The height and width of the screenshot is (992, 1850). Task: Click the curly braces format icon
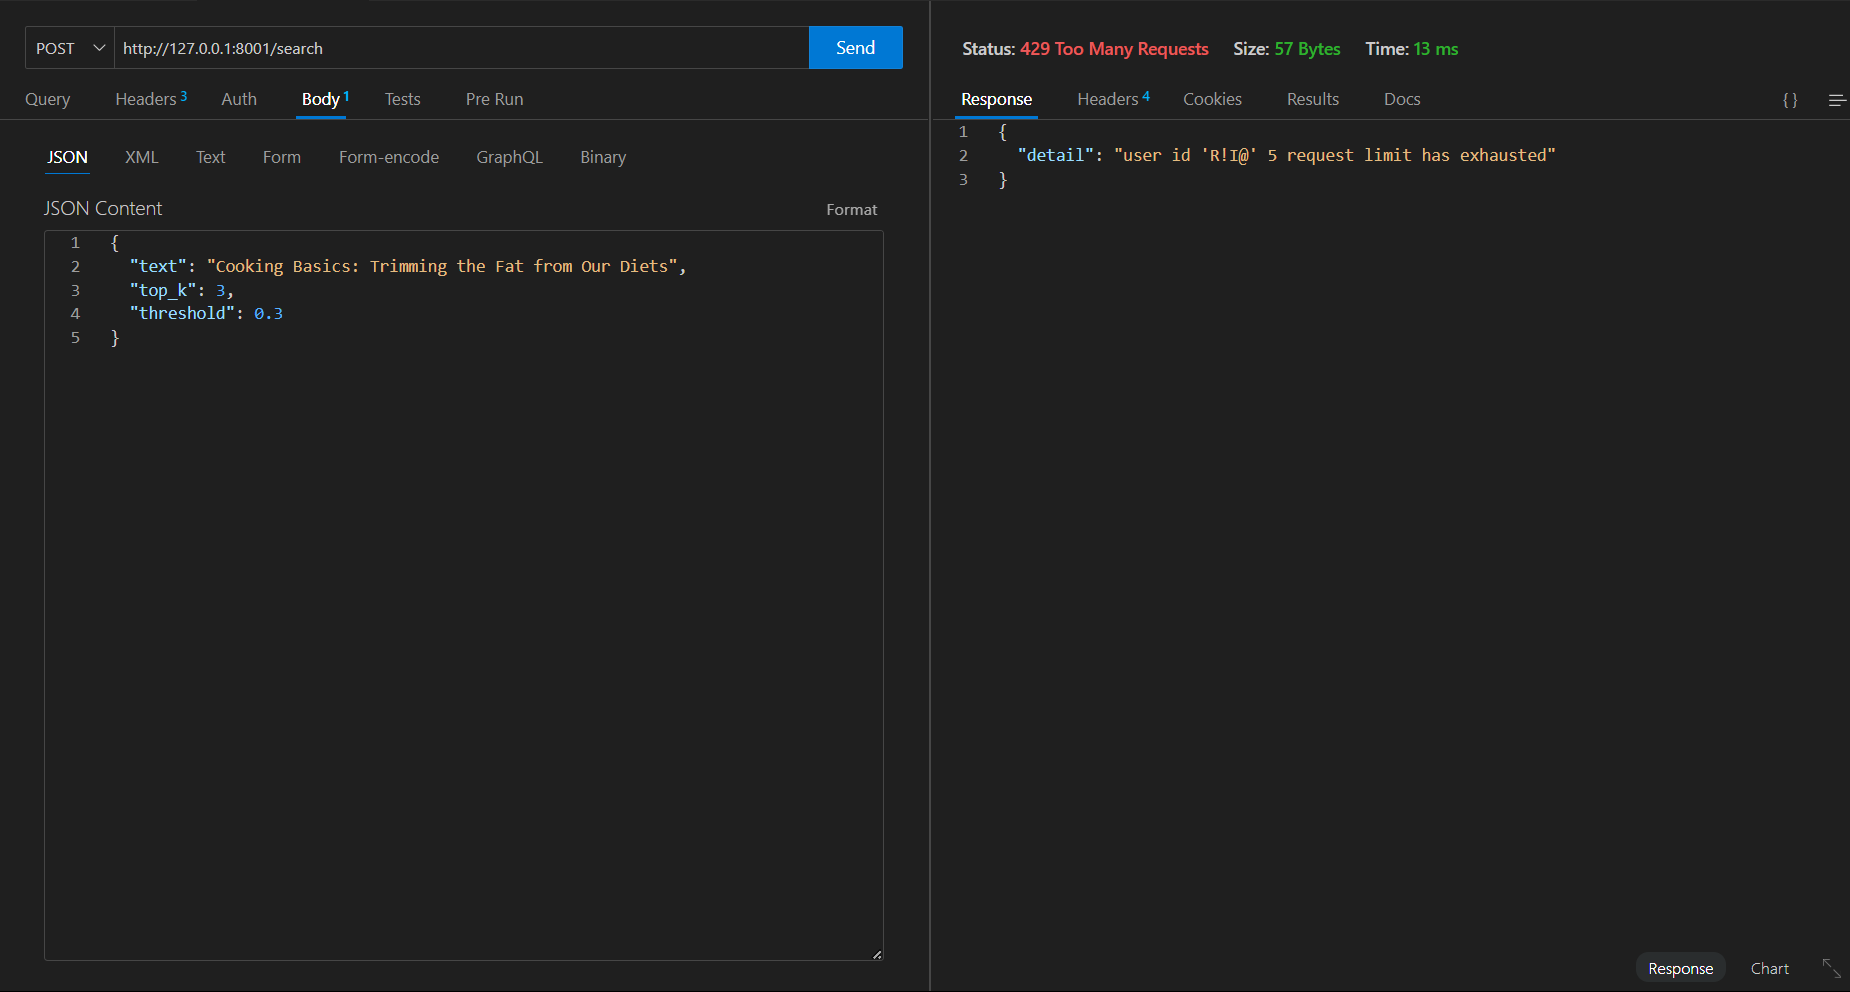tap(1790, 100)
